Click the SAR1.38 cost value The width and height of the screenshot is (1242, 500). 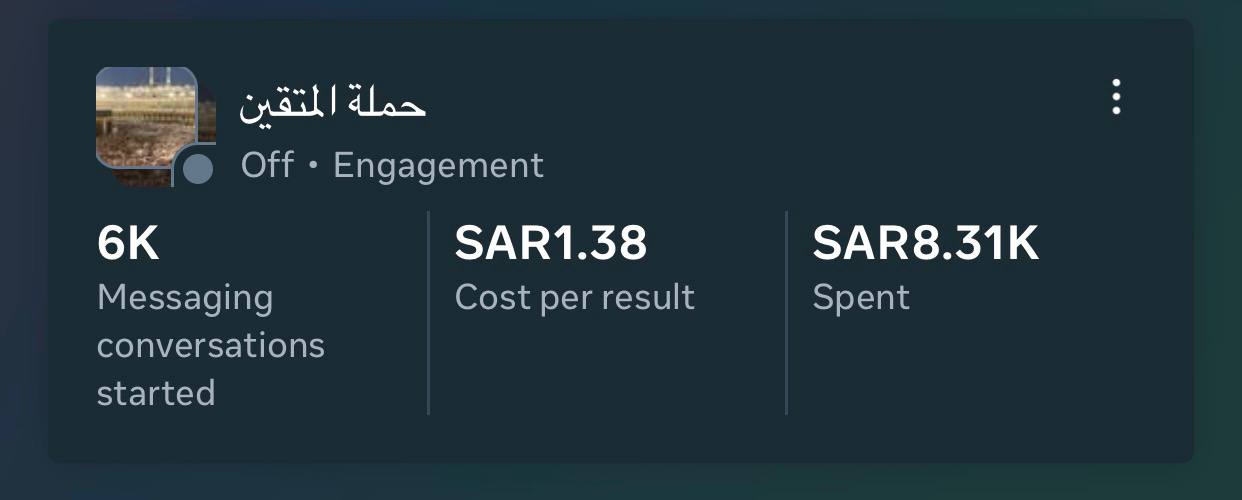coord(551,244)
